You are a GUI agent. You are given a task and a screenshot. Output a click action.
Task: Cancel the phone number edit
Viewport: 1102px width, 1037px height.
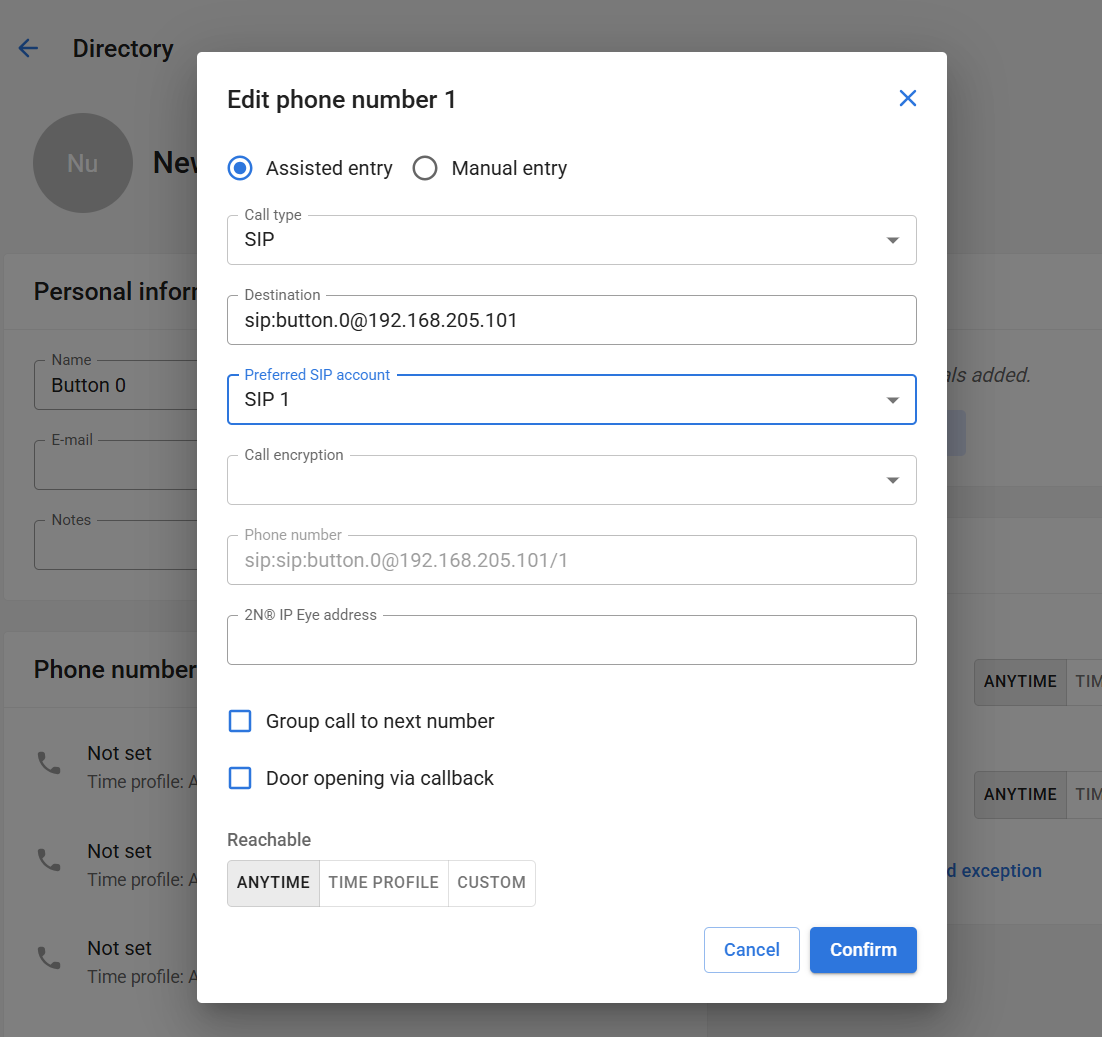coord(751,950)
